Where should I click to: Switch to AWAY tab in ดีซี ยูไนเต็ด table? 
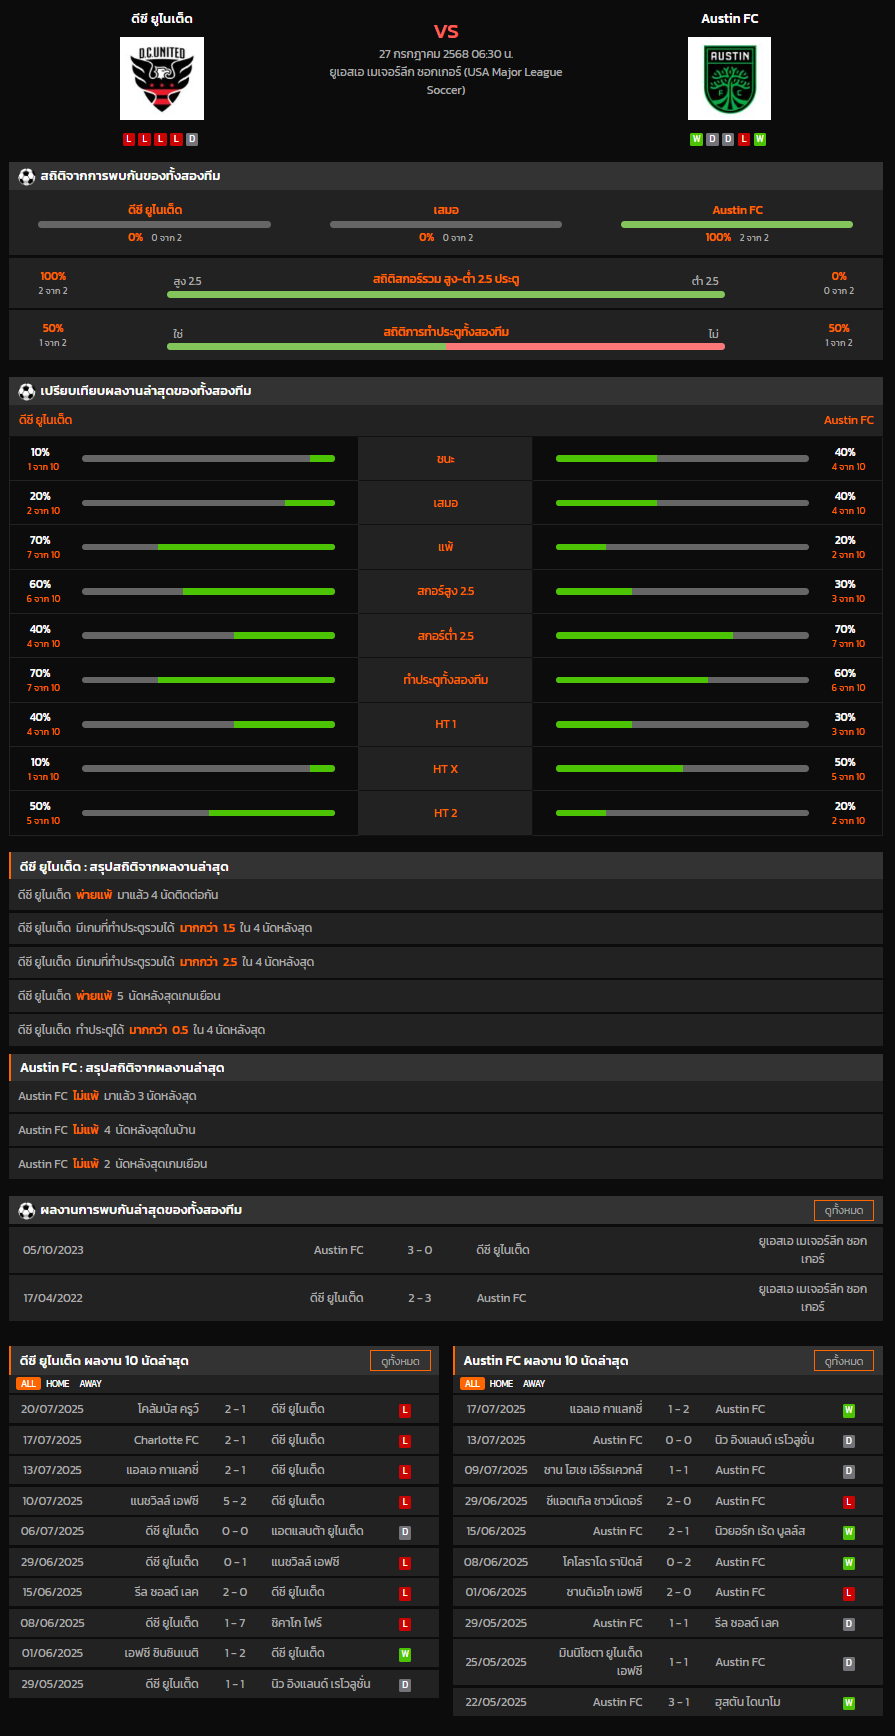(x=91, y=1384)
